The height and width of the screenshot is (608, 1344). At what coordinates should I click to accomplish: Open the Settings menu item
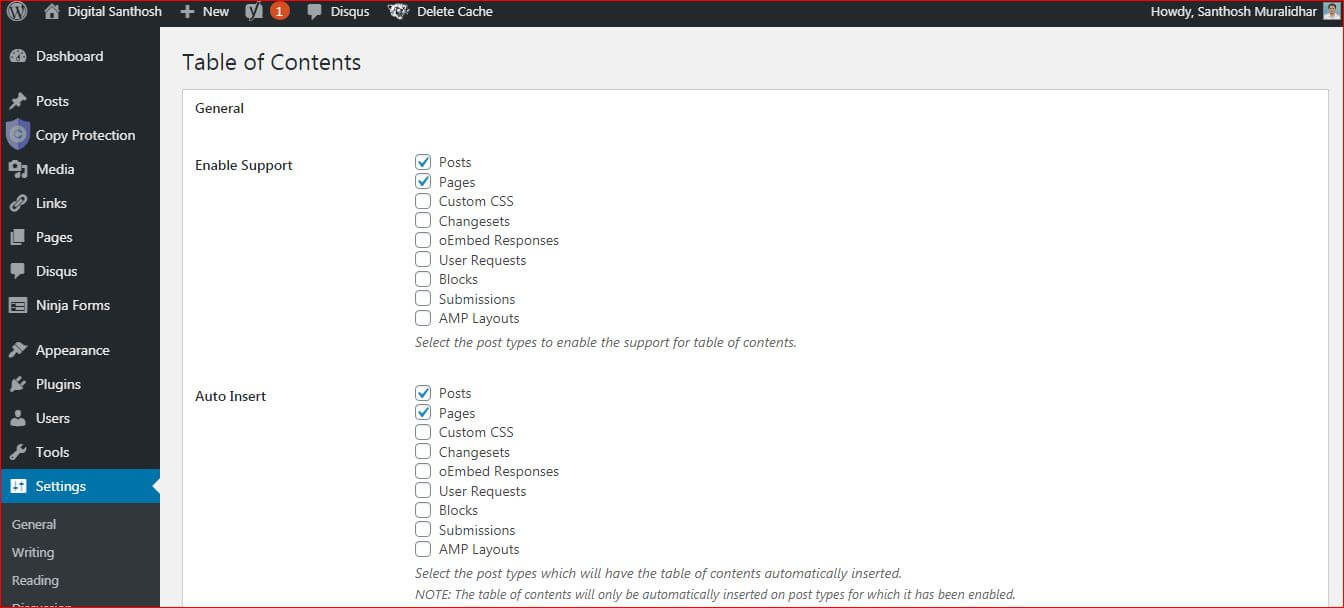coord(80,486)
